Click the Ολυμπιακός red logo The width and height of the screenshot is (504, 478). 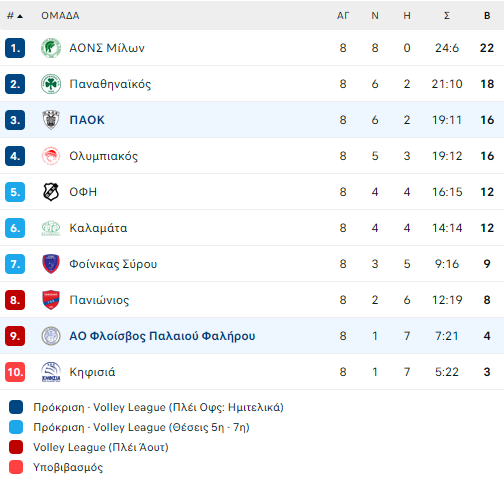coord(51,156)
